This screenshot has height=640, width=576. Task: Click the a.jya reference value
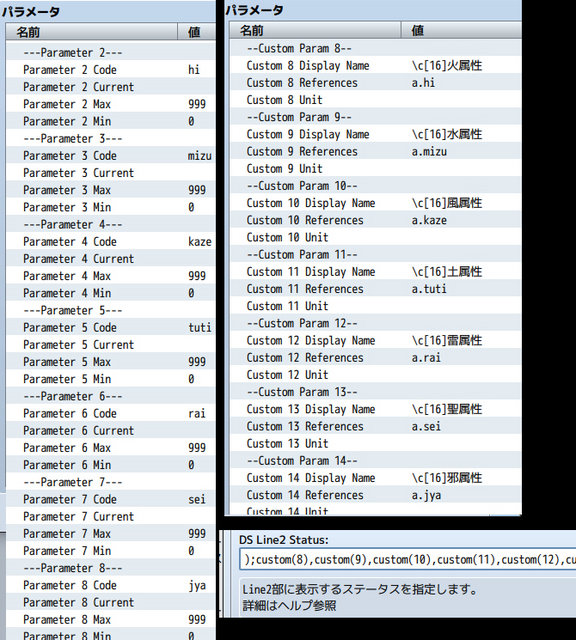tap(426, 495)
